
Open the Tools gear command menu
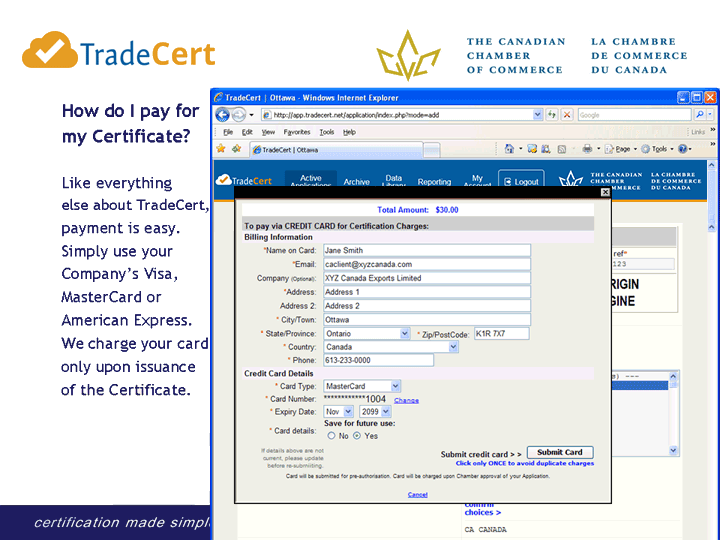[657, 149]
